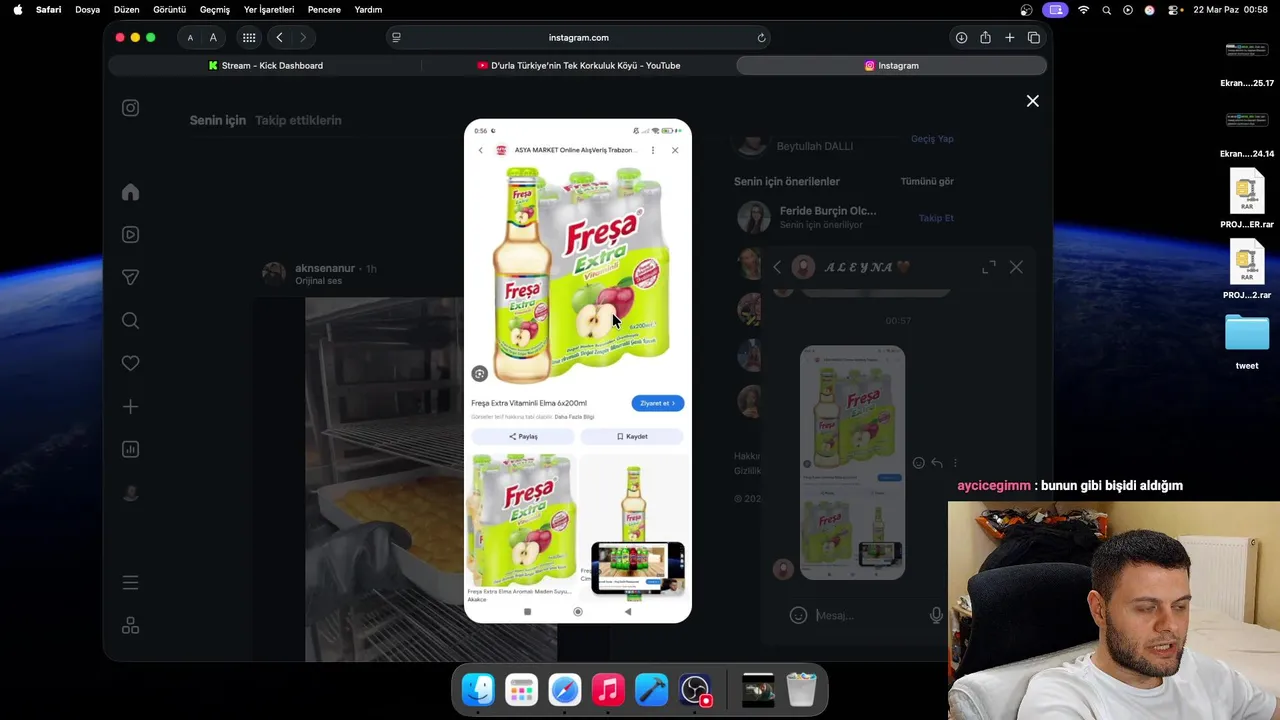The height and width of the screenshot is (720, 1280).
Task: Open Safari tab groups grid button
Action: coord(249,37)
